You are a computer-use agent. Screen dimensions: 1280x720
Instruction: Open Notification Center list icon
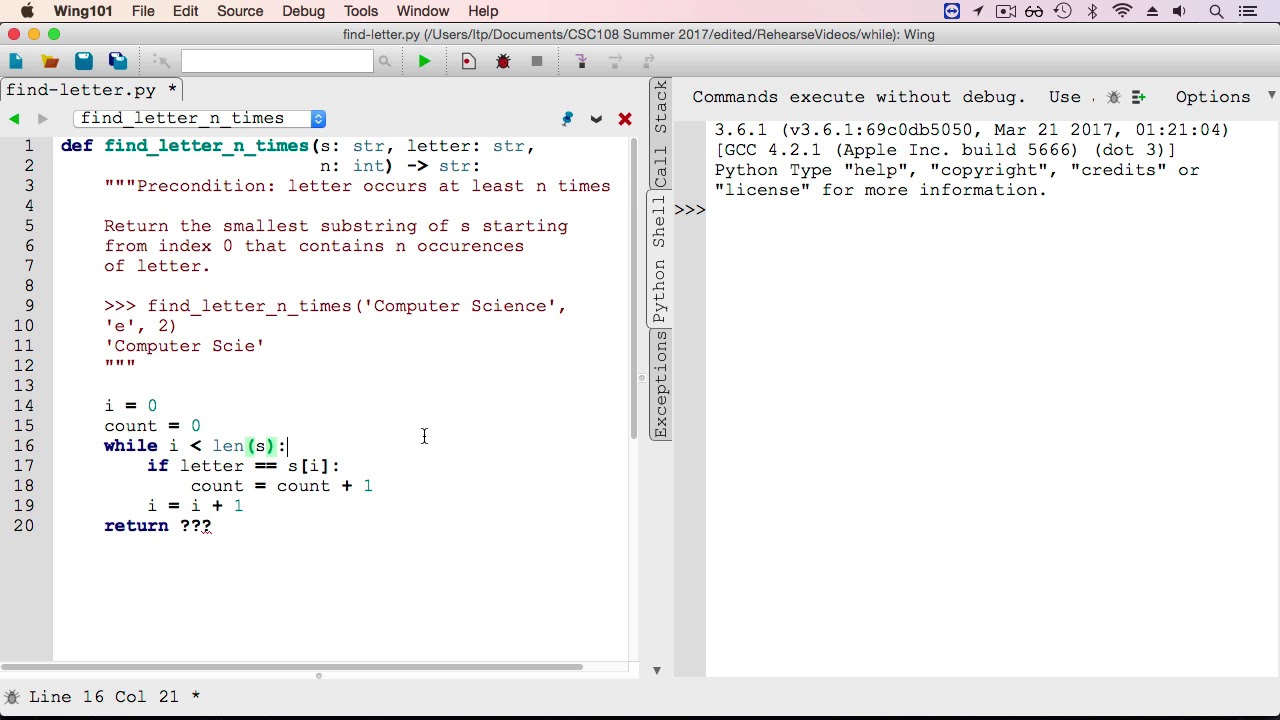point(1247,11)
